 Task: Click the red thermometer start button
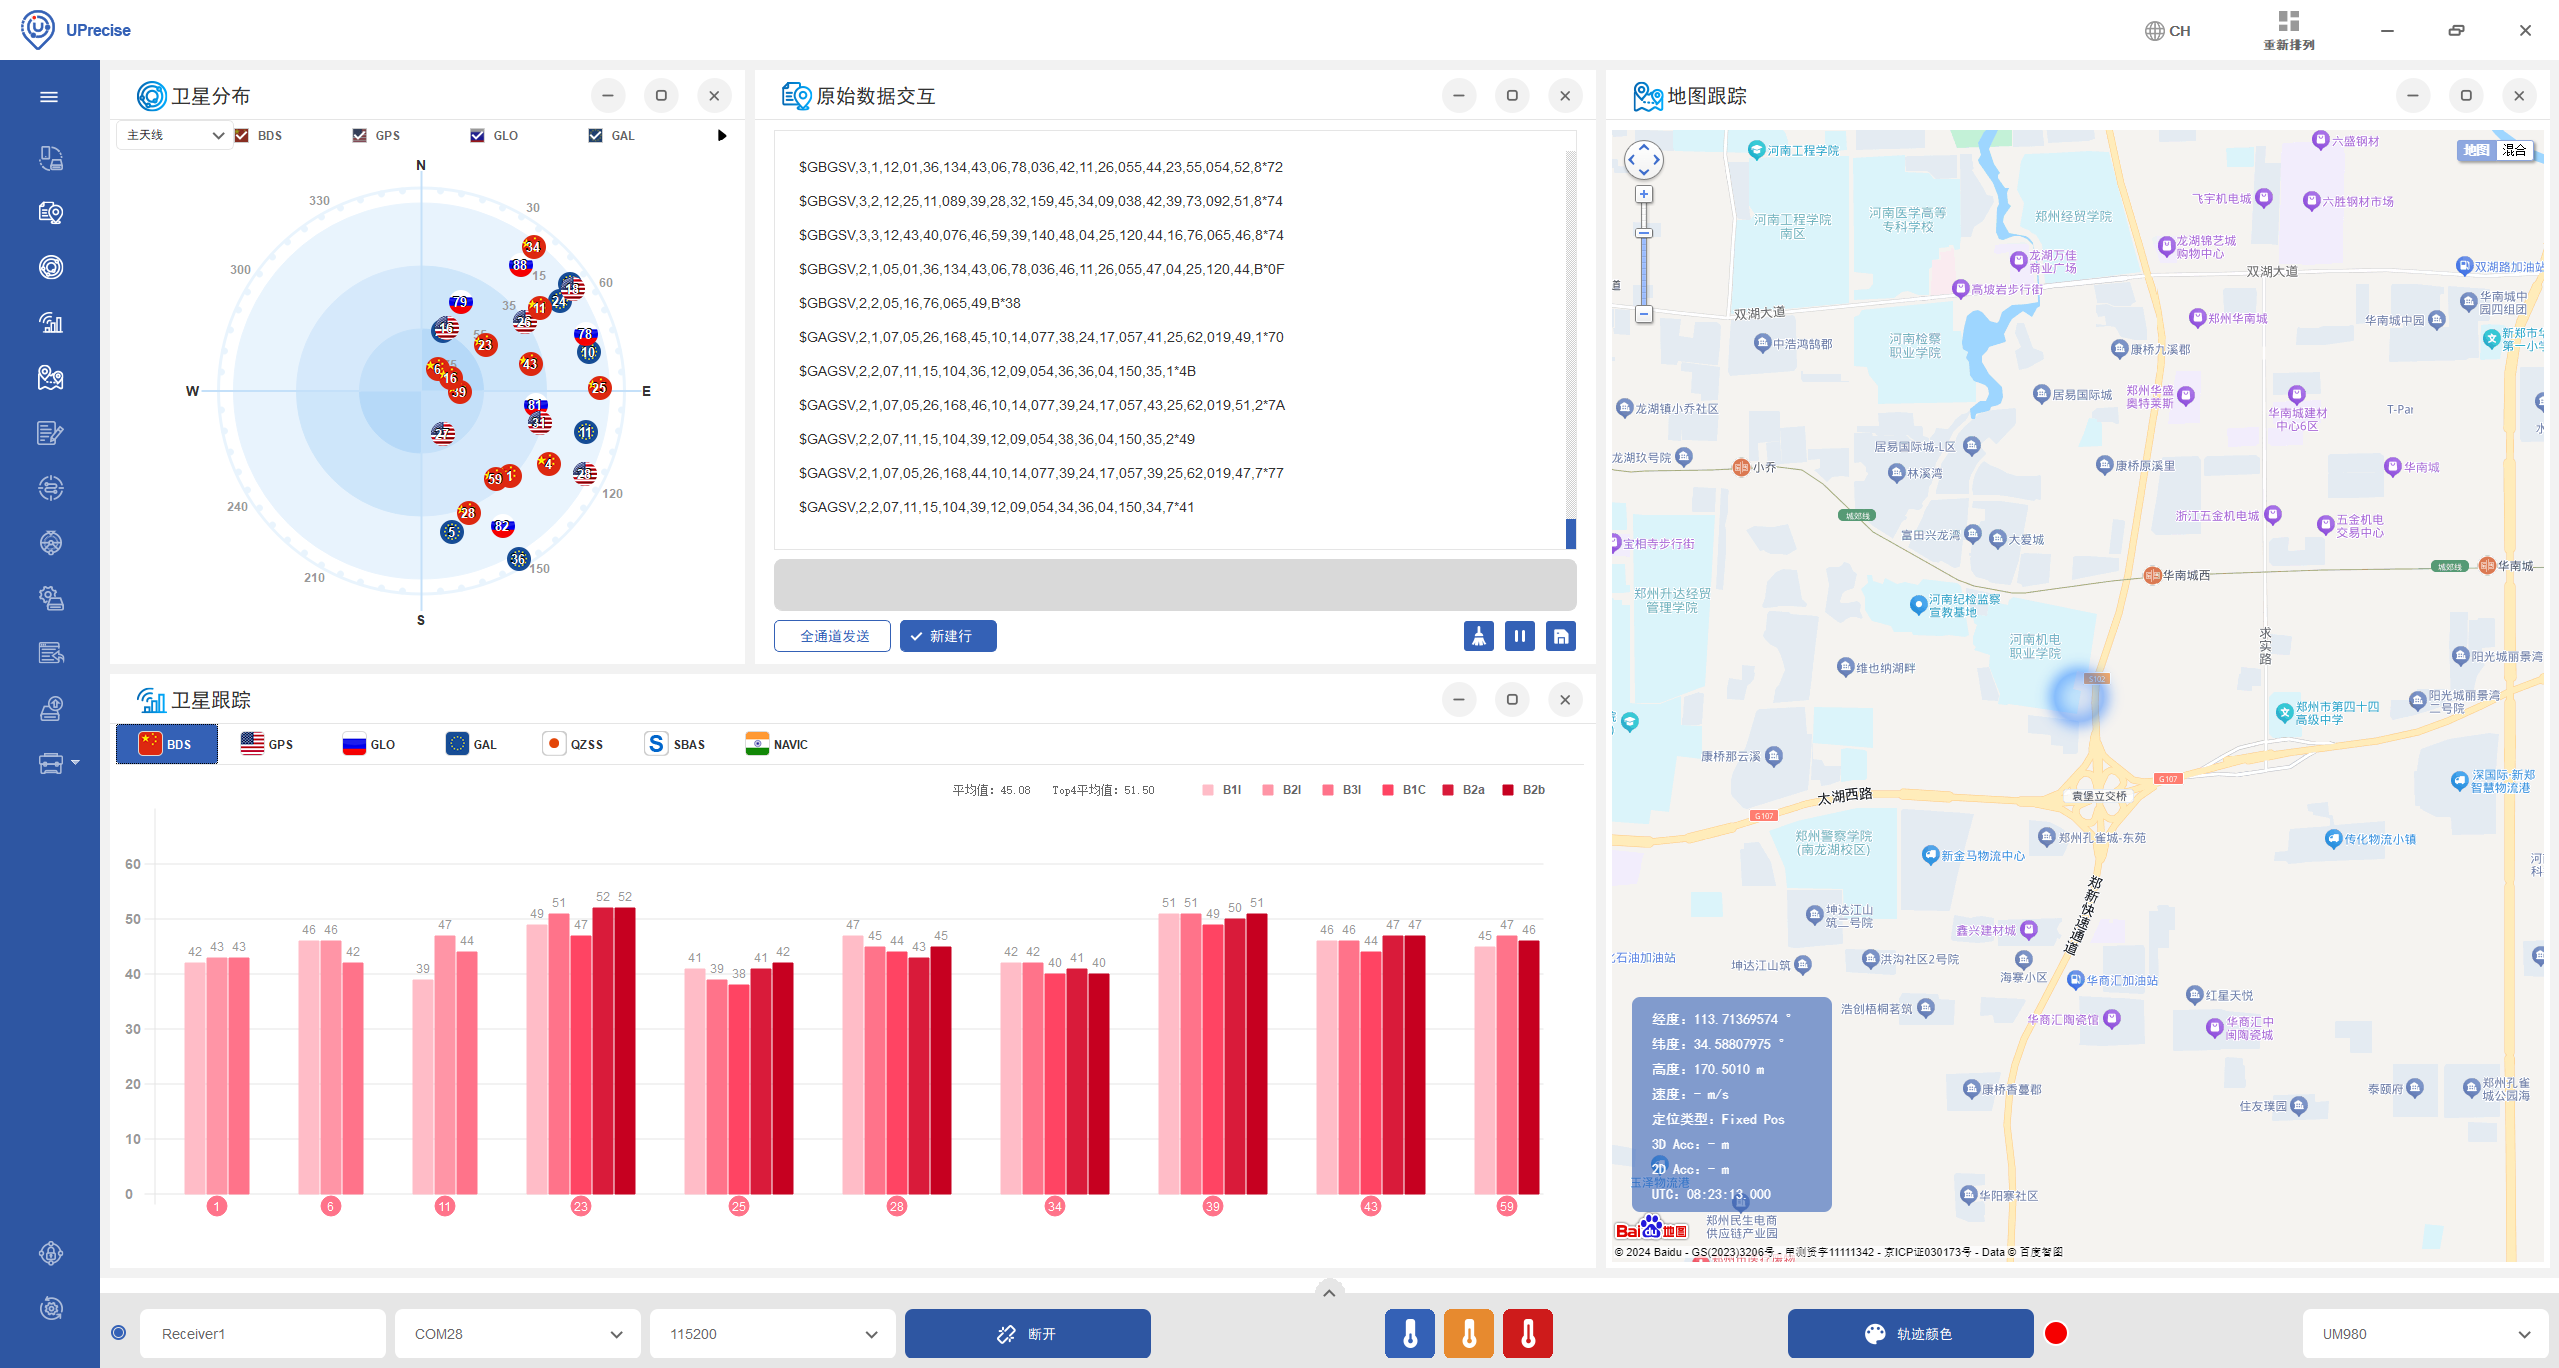pyautogui.click(x=1528, y=1334)
